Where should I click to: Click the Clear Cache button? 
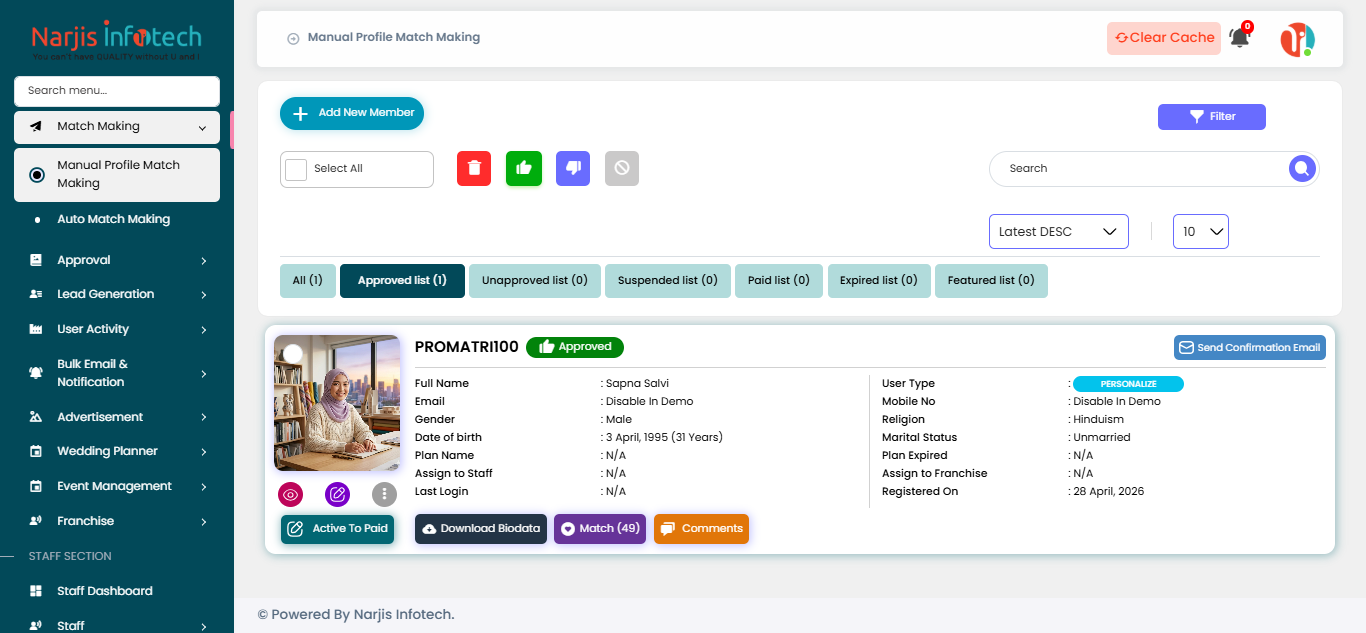coord(1164,38)
